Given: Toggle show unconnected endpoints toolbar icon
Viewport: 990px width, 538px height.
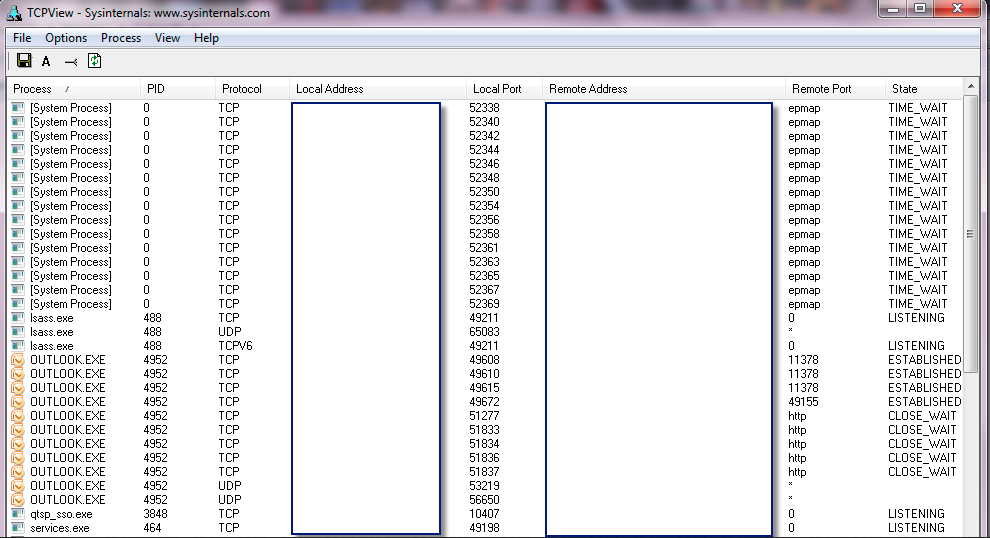Looking at the screenshot, I should pyautogui.click(x=71, y=61).
